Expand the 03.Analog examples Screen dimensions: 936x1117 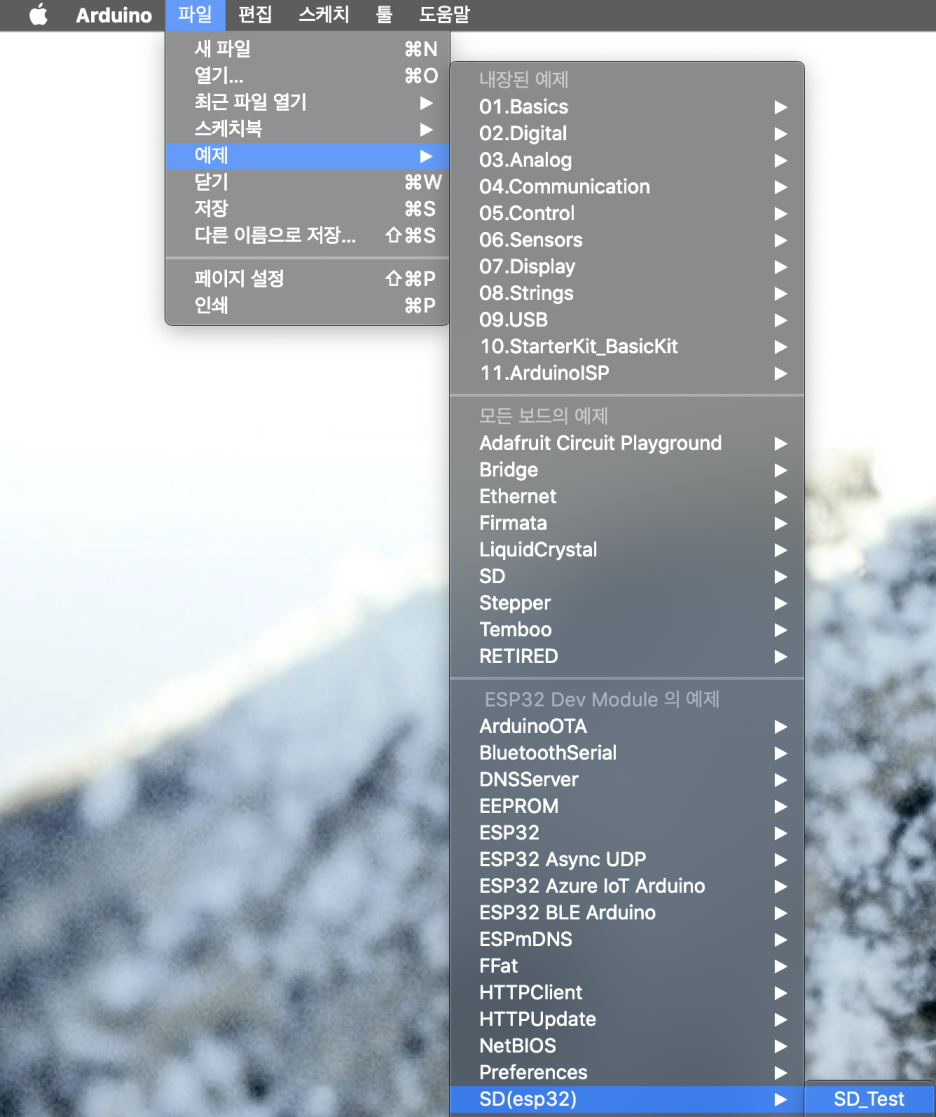click(x=627, y=160)
